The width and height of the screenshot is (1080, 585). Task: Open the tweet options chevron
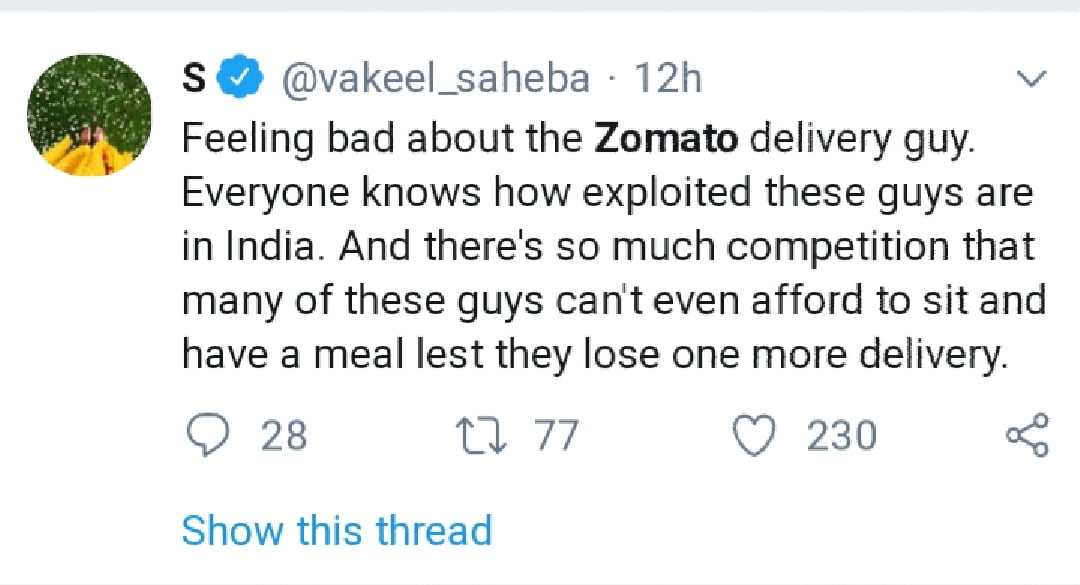click(x=1030, y=79)
